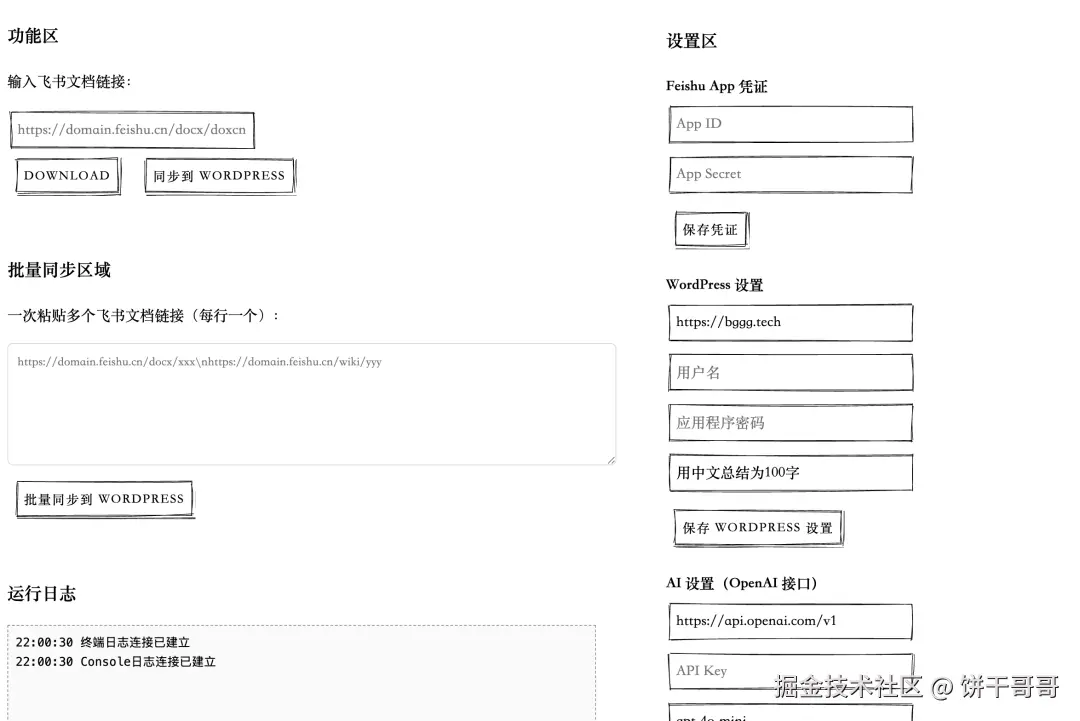The height and width of the screenshot is (721, 1080).
Task: Click the 用中文总结为100字 prompt field
Action: (791, 472)
